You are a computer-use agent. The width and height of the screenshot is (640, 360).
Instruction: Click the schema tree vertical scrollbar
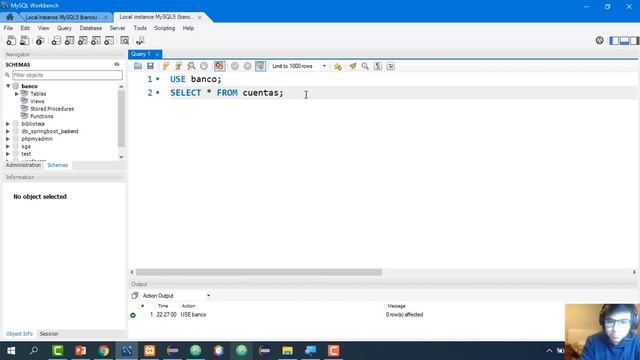pos(121,118)
